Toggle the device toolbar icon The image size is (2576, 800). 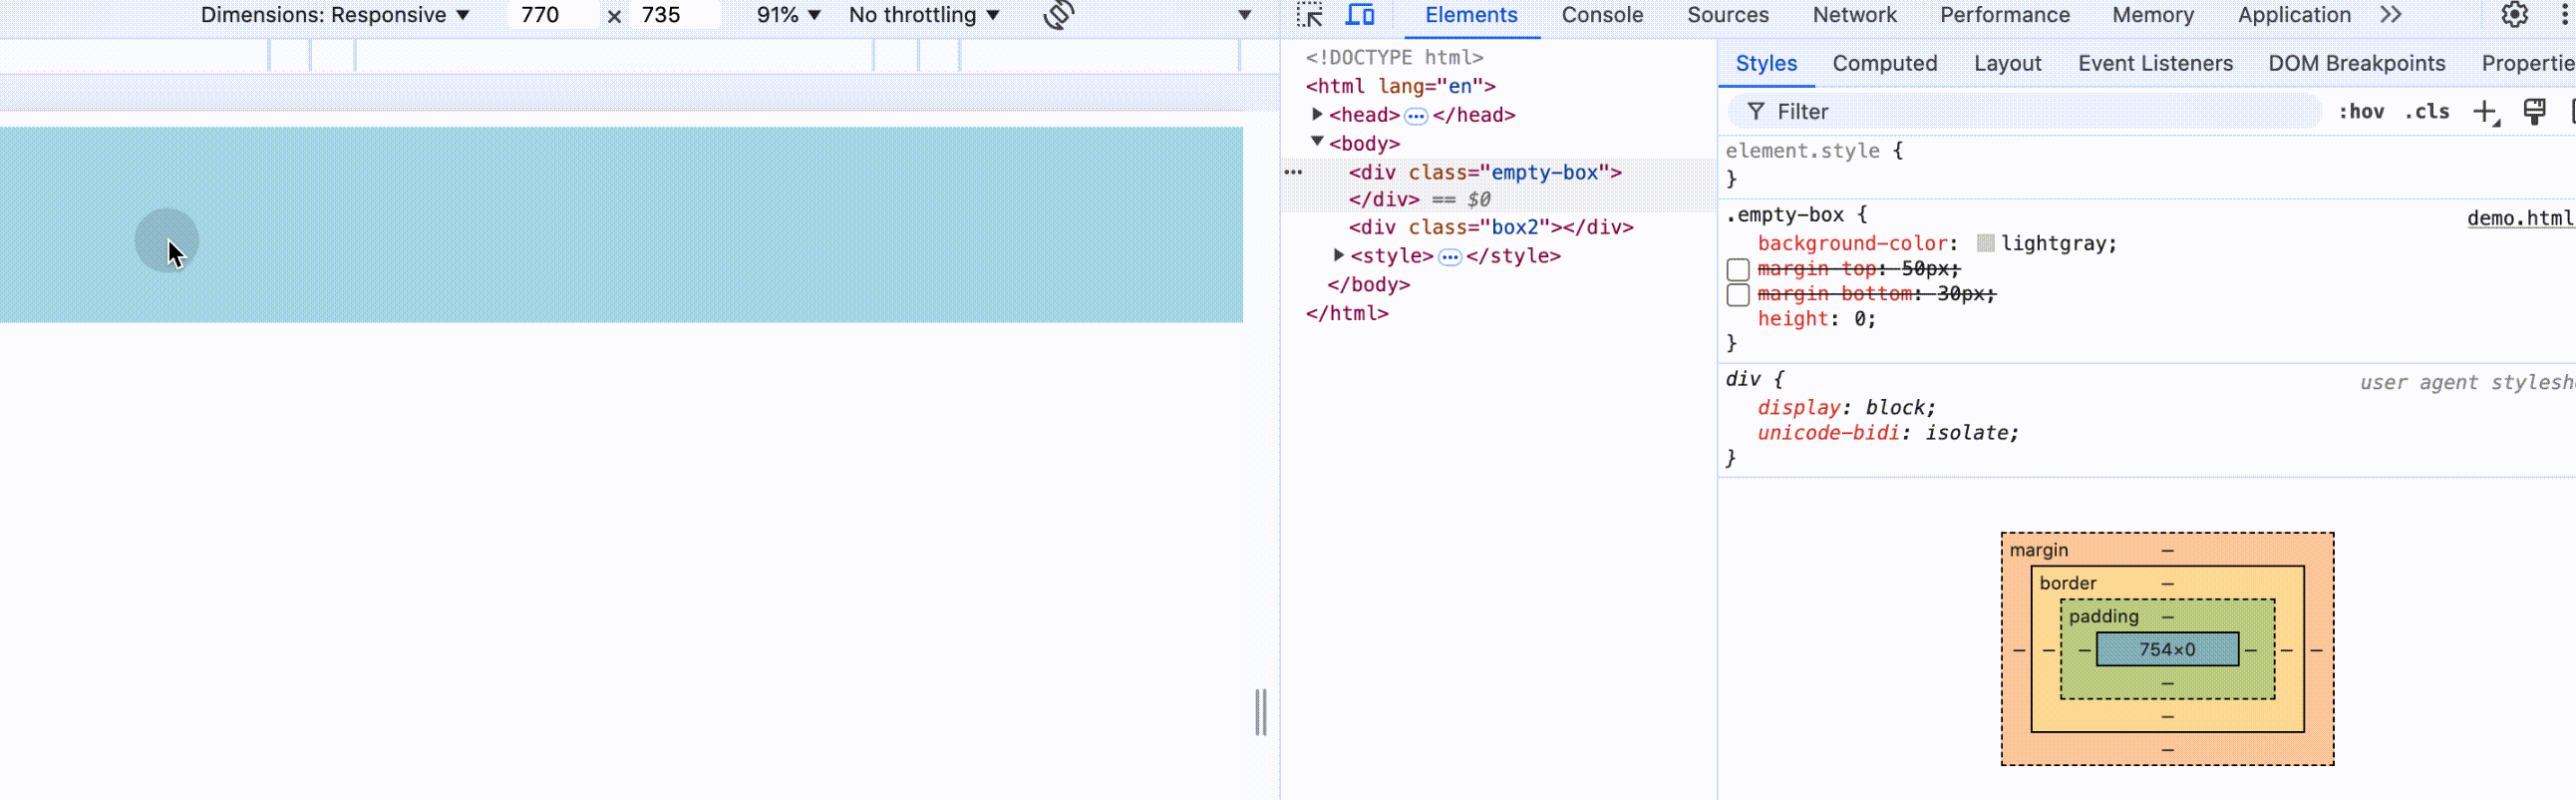coord(1360,15)
